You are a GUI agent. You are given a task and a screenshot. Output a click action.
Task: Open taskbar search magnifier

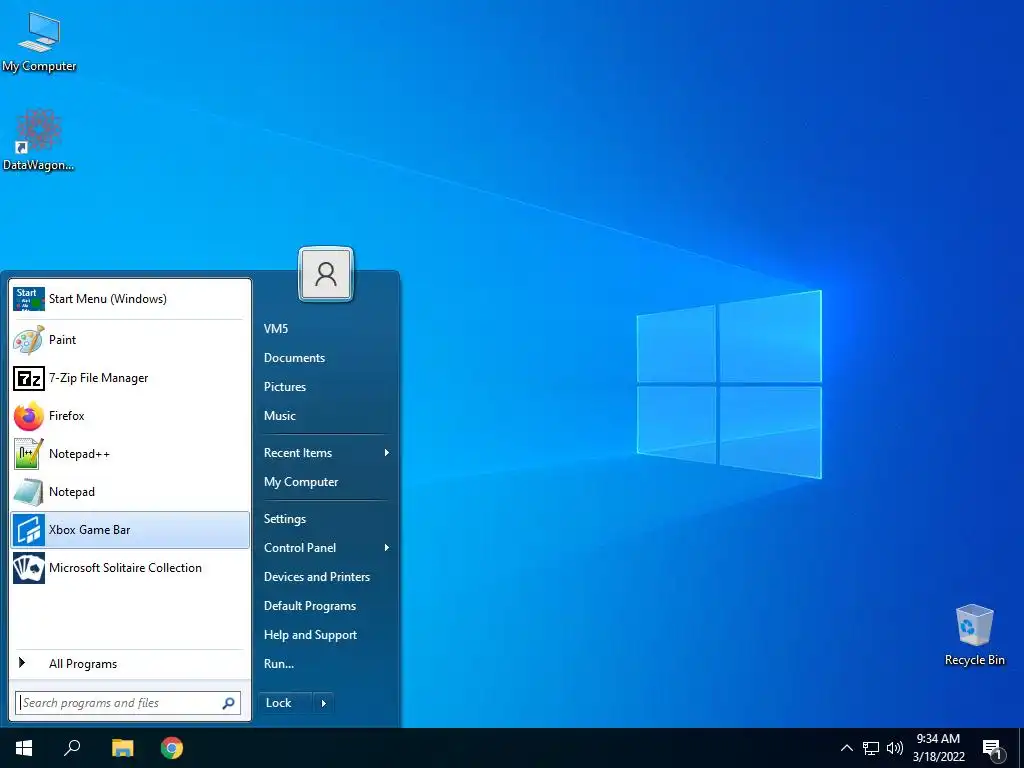point(72,747)
